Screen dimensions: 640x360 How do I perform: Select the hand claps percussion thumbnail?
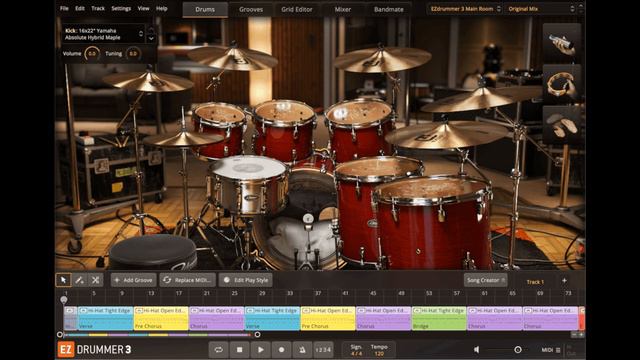point(562,125)
